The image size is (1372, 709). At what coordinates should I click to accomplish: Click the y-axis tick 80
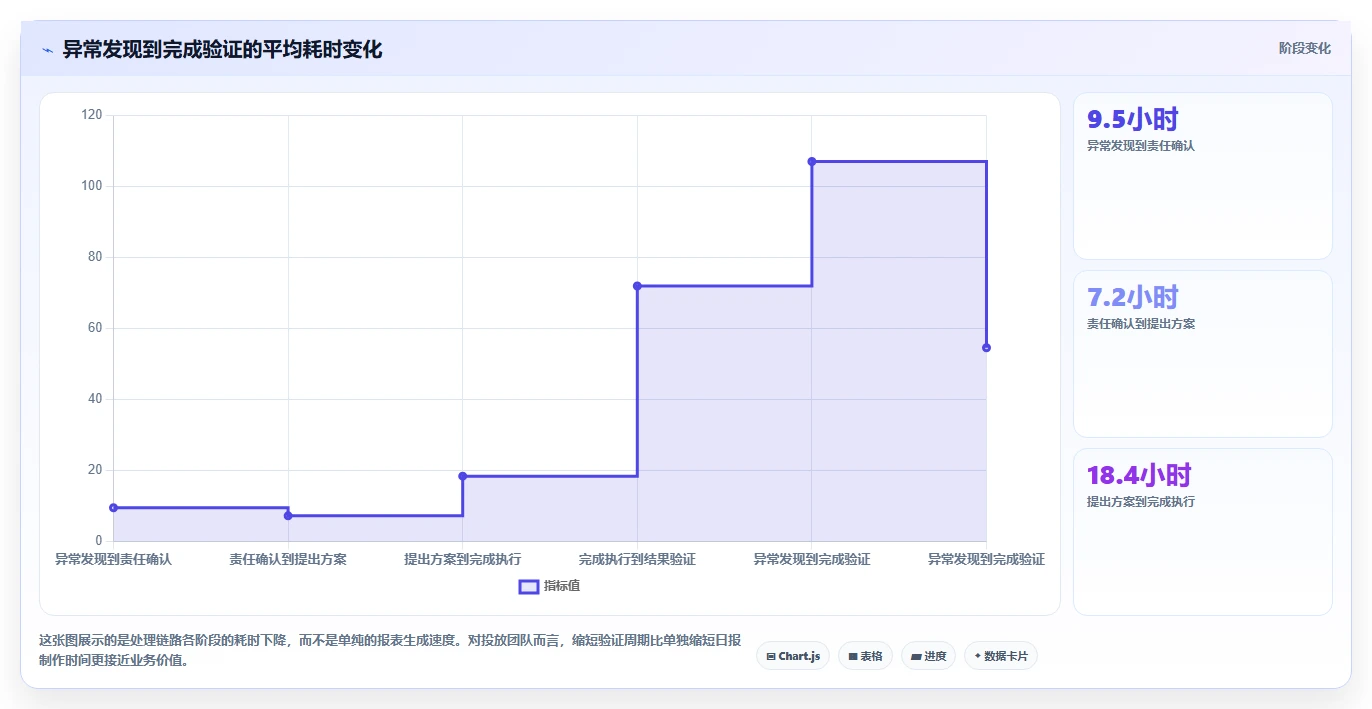(x=95, y=257)
